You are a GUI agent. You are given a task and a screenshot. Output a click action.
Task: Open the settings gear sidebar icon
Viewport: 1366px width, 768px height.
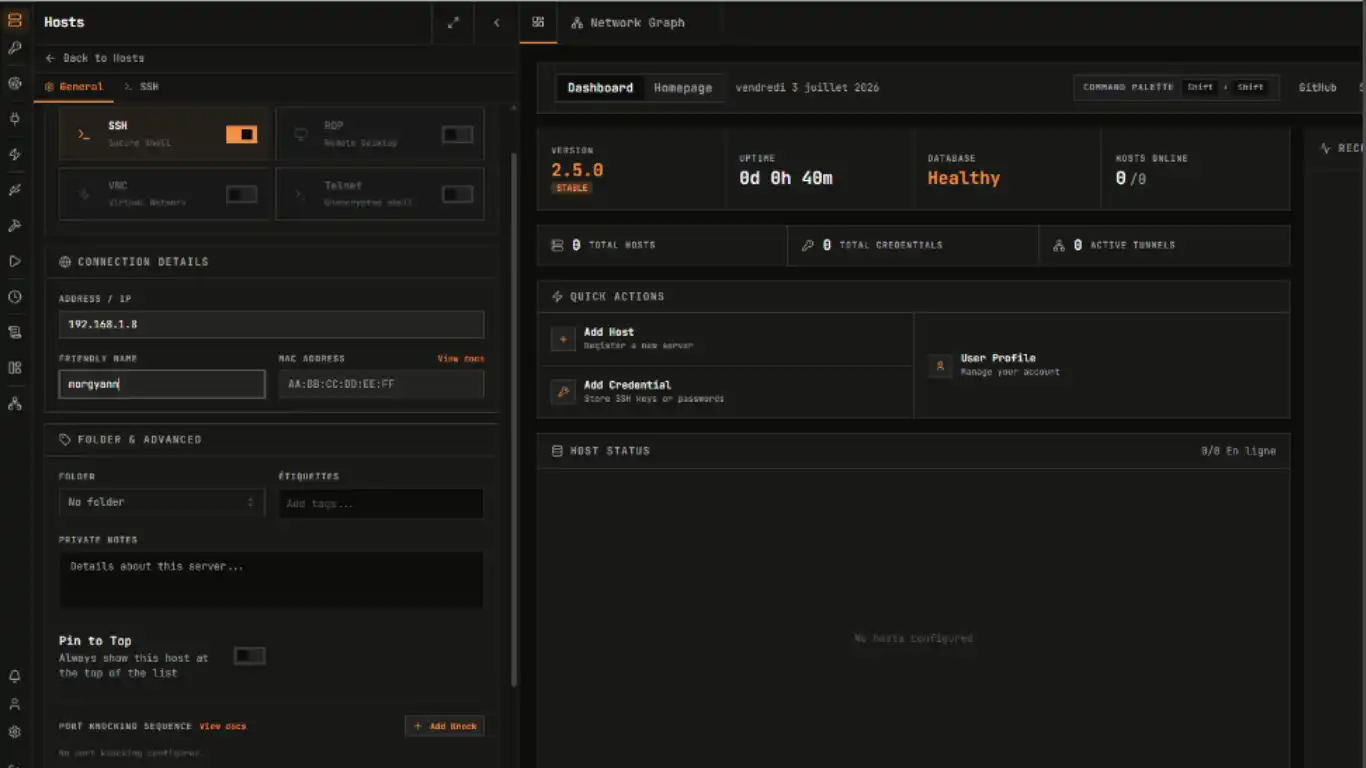click(x=15, y=732)
